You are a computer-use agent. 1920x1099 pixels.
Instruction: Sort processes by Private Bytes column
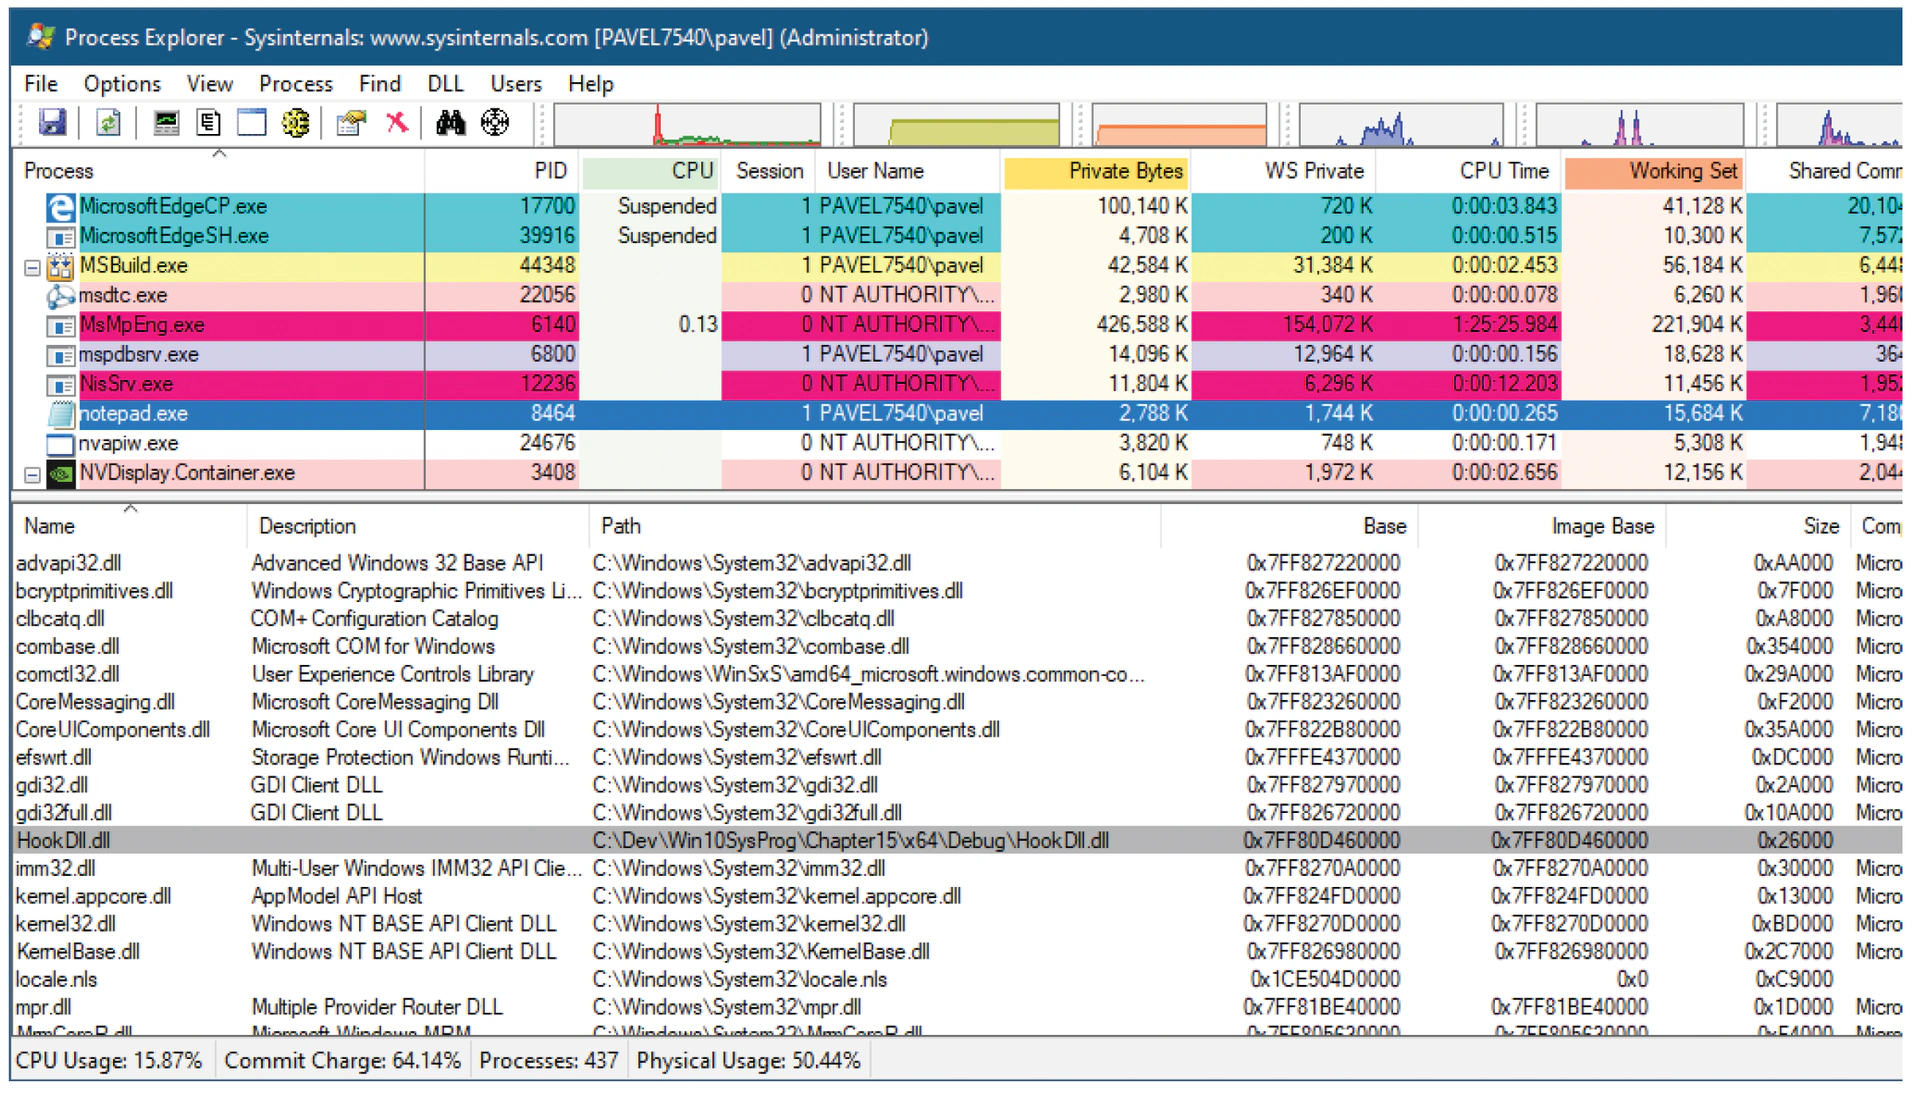pos(1097,171)
